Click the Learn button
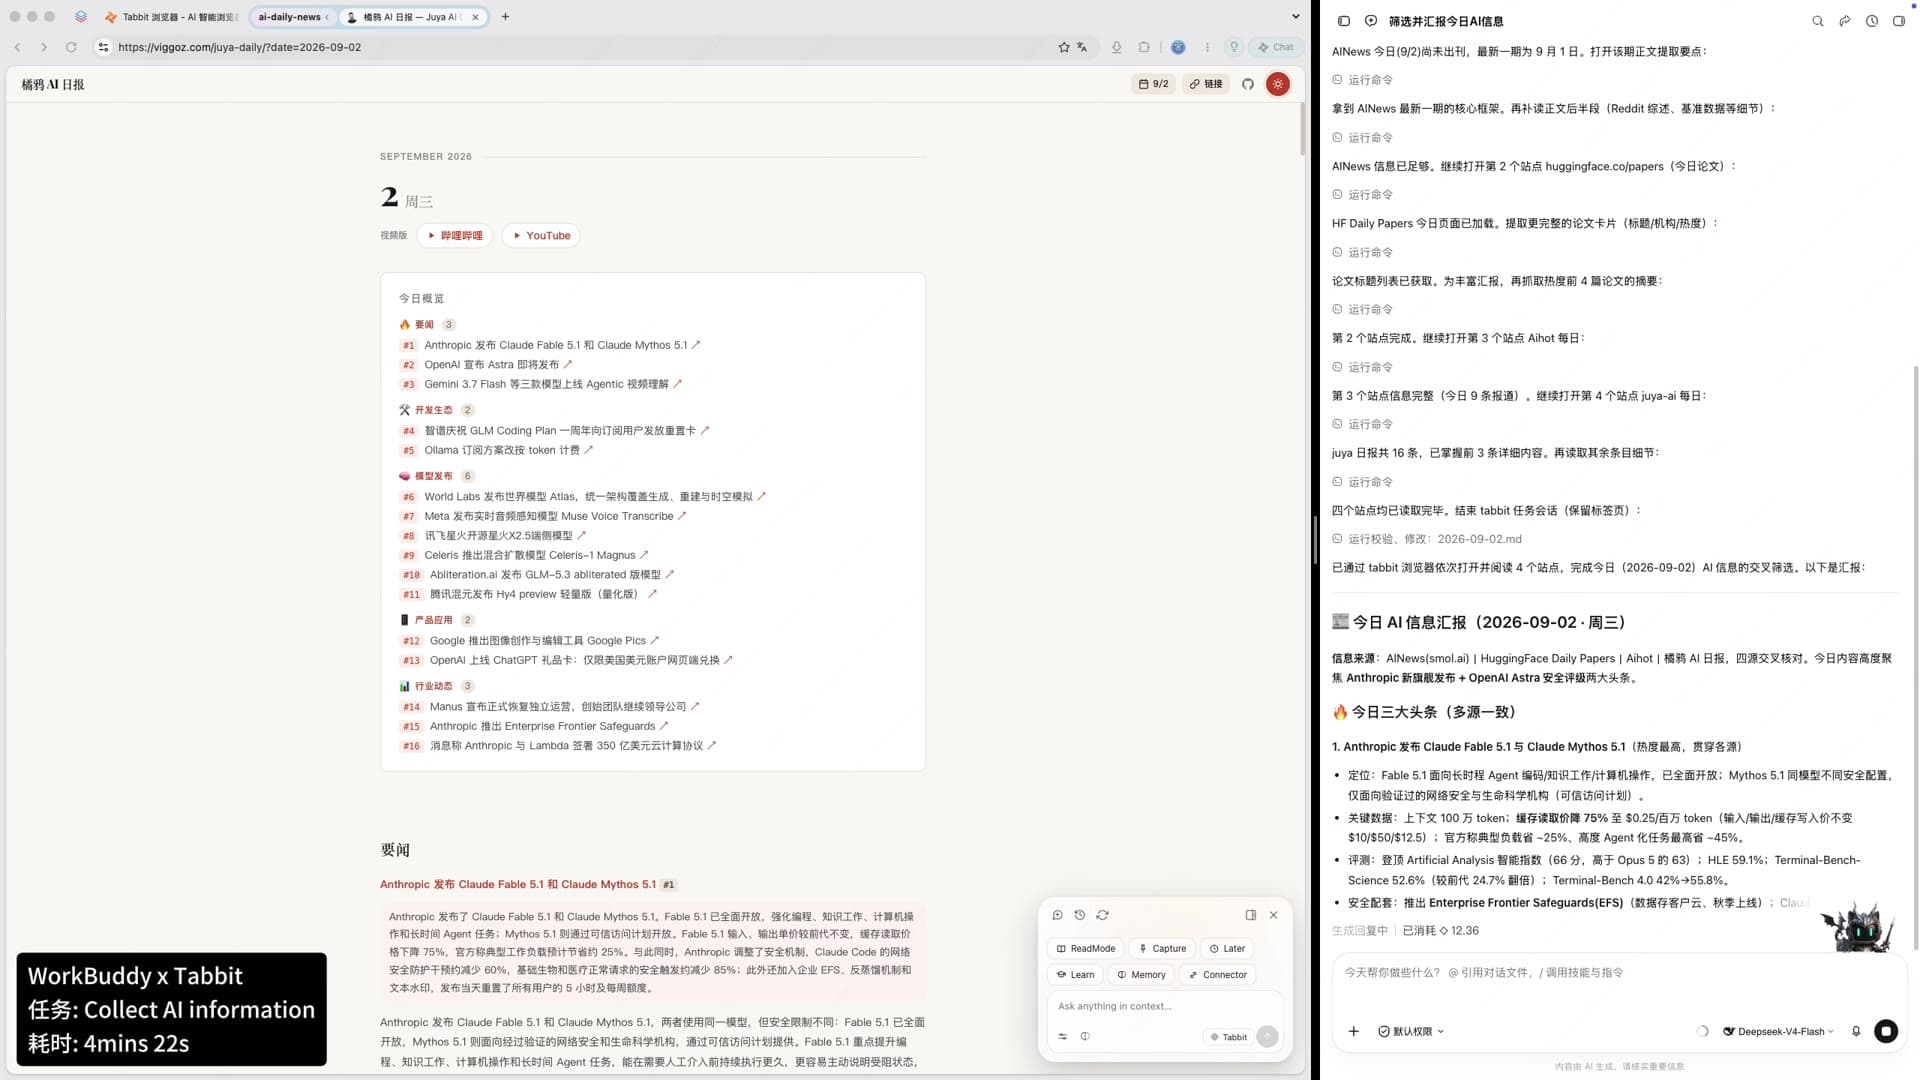Screen dimensions: 1920x1080 (1076, 975)
